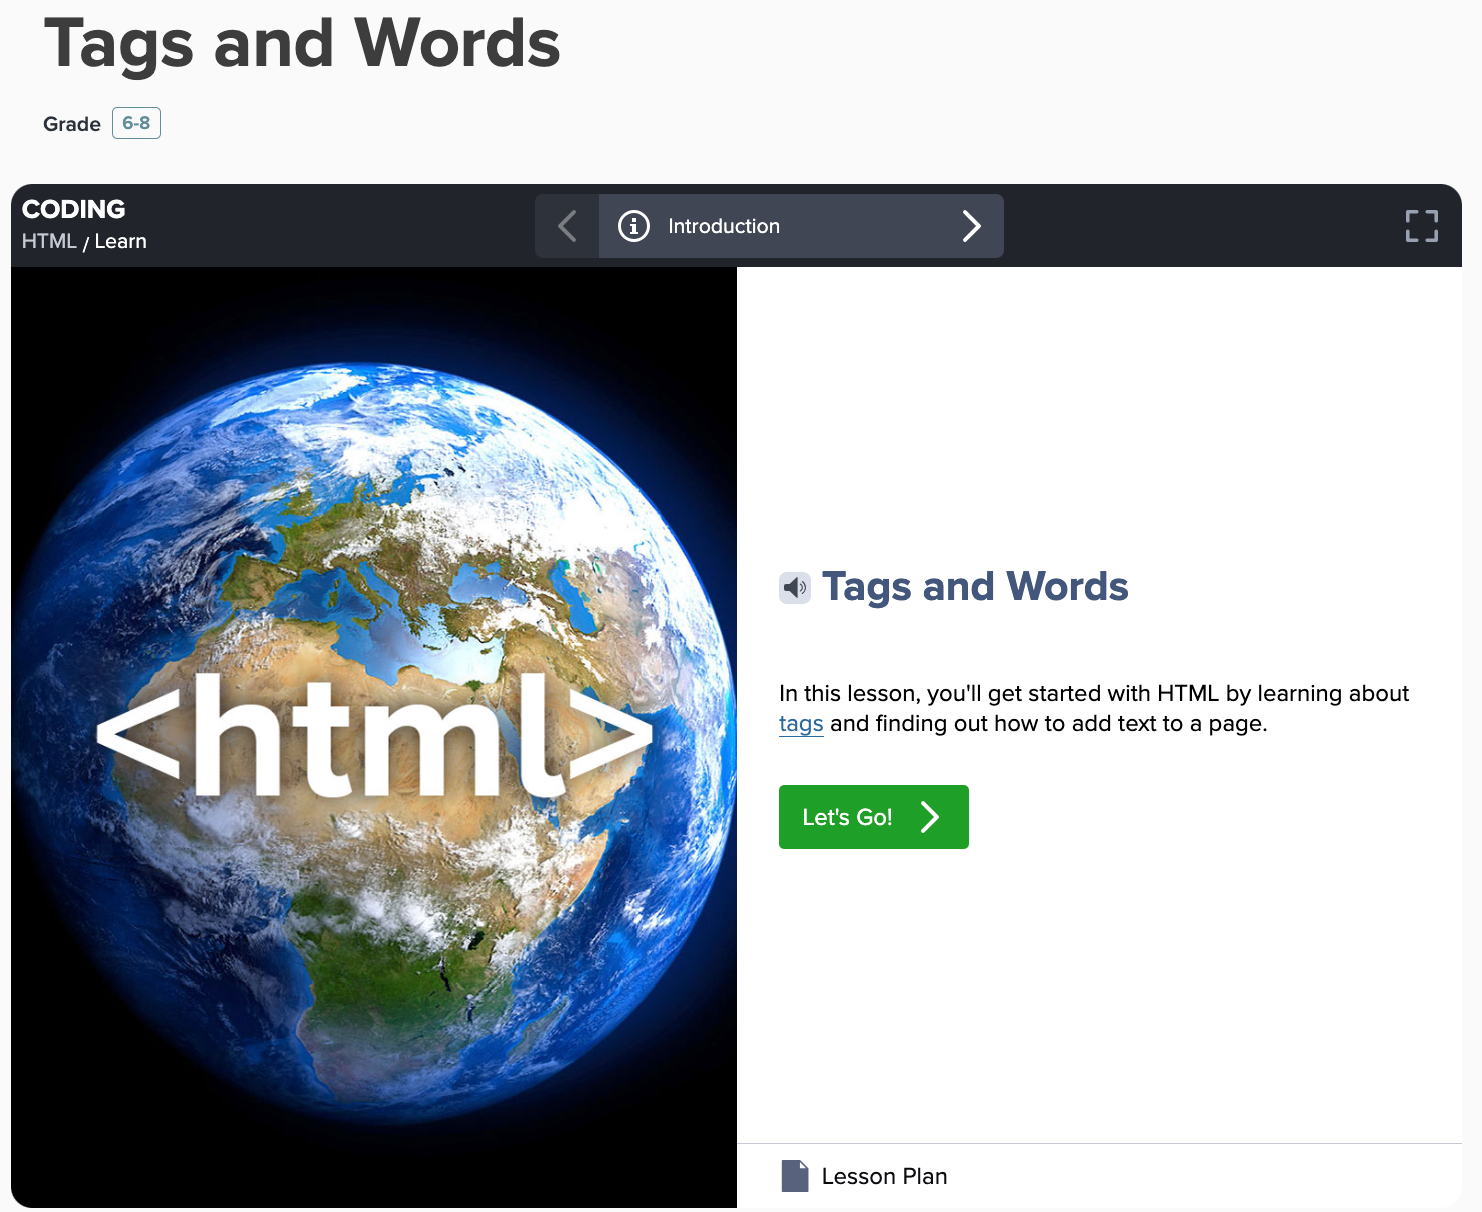This screenshot has height=1212, width=1482.
Task: Click the Grade label text
Action: [72, 124]
